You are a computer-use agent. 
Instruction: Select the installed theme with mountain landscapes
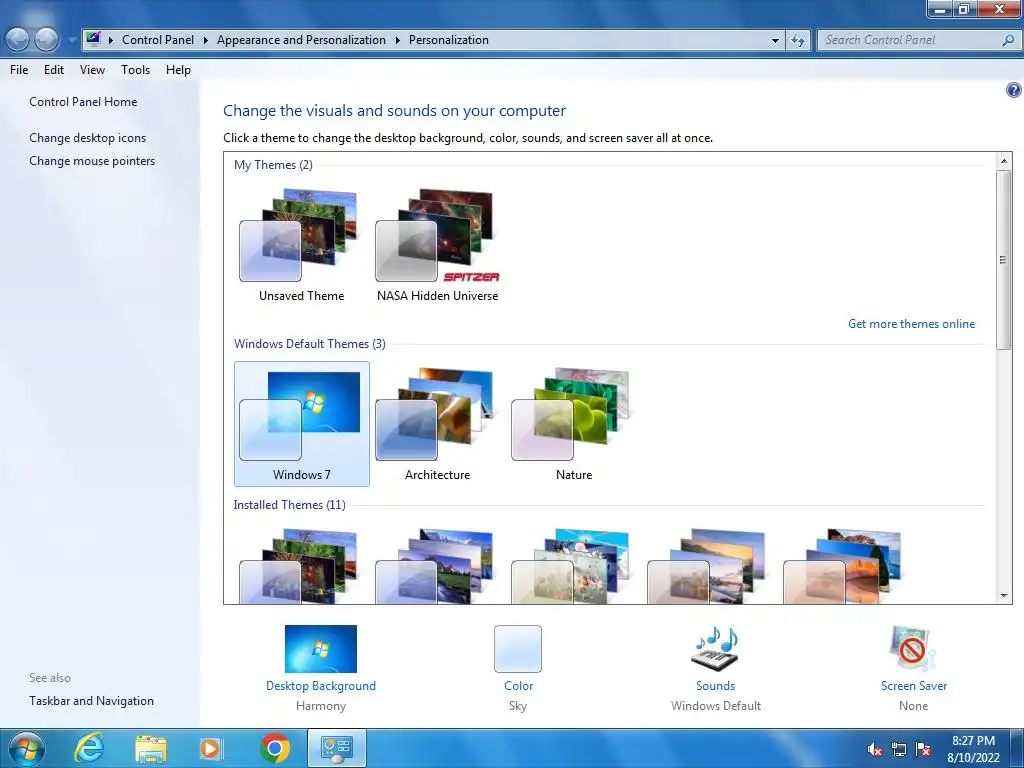(x=437, y=566)
